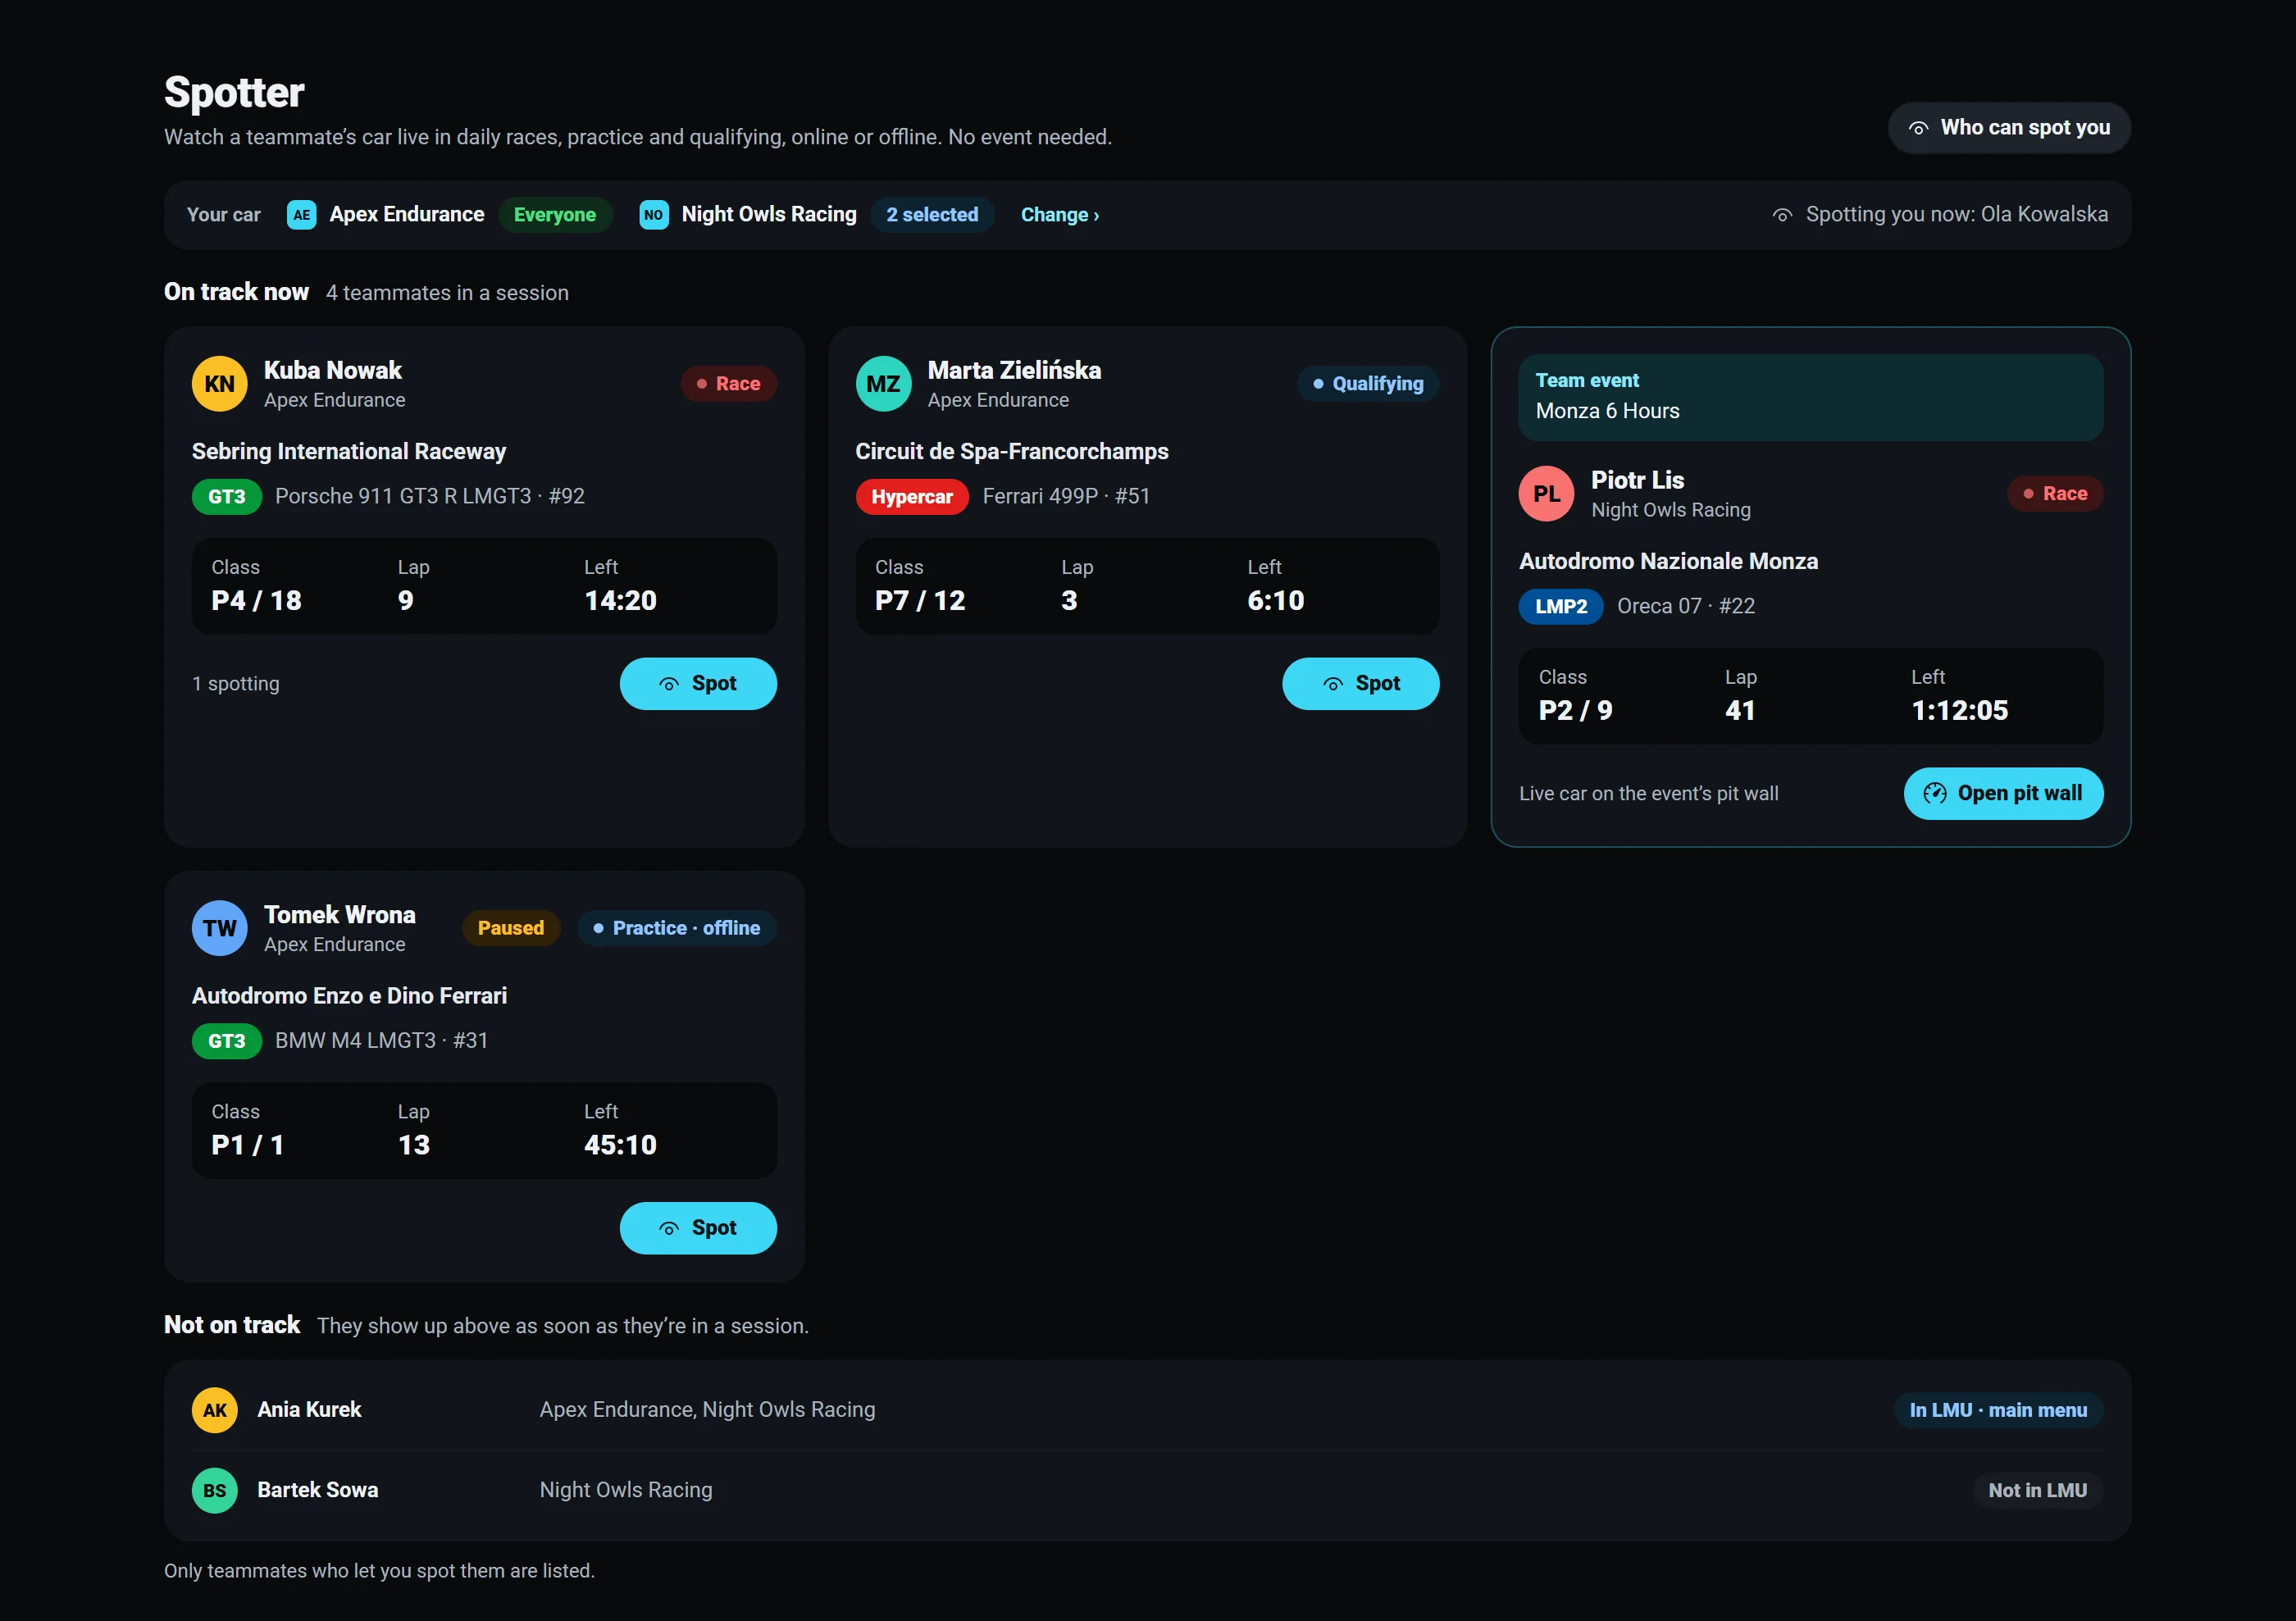This screenshot has height=1621, width=2296.
Task: Click the eye icon beside 'Spotting you now'
Action: click(x=1782, y=215)
